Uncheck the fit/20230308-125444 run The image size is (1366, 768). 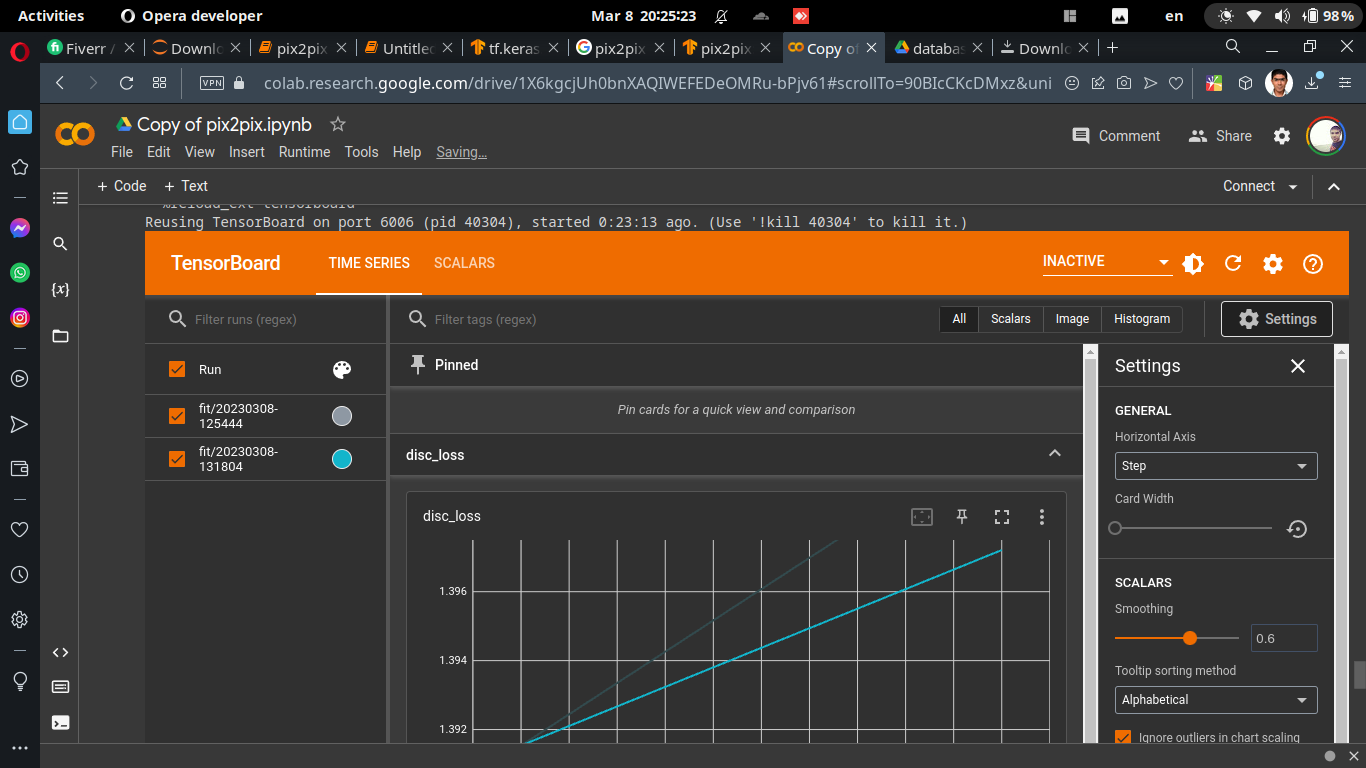[177, 416]
